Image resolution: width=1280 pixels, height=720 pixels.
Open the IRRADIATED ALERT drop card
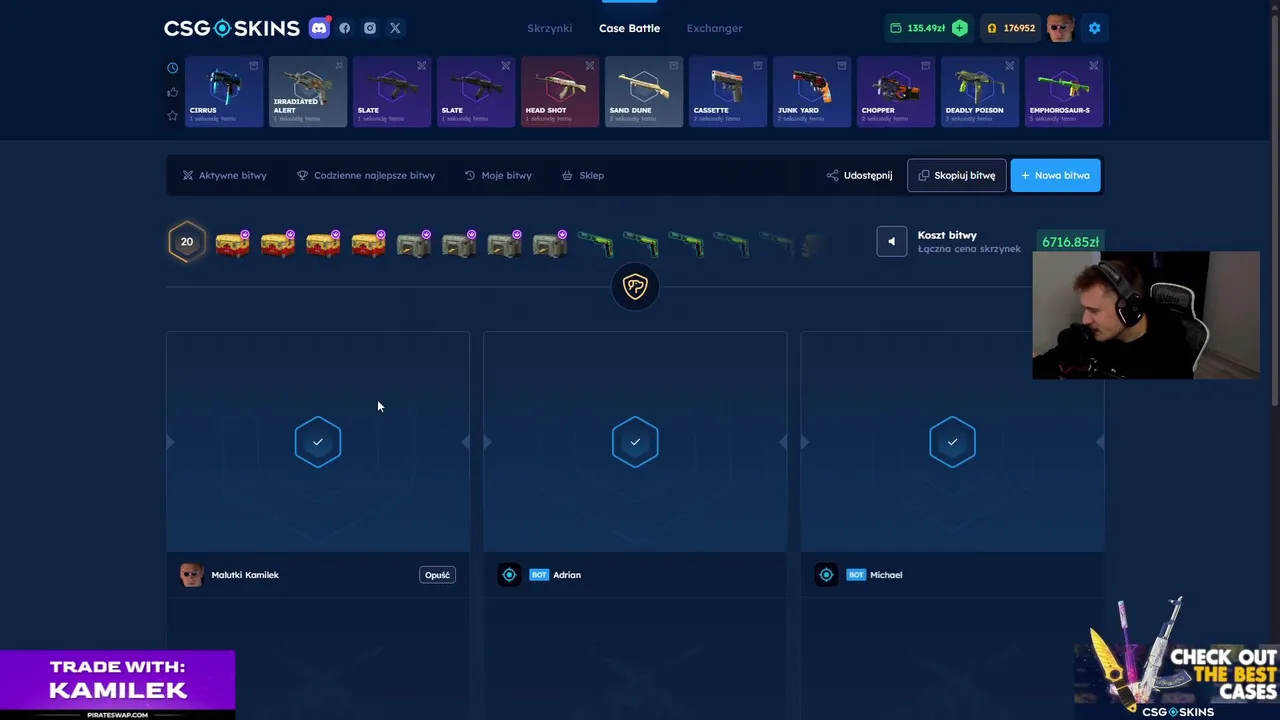[x=308, y=92]
